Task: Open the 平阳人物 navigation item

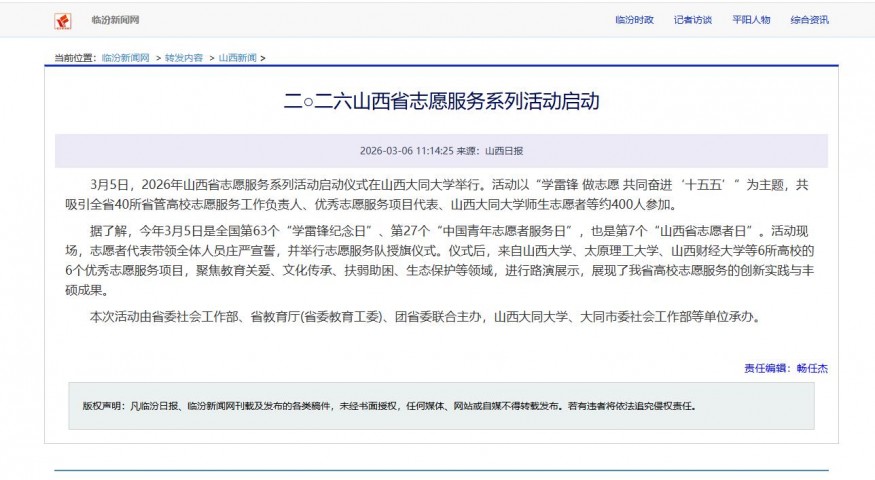Action: [x=750, y=20]
